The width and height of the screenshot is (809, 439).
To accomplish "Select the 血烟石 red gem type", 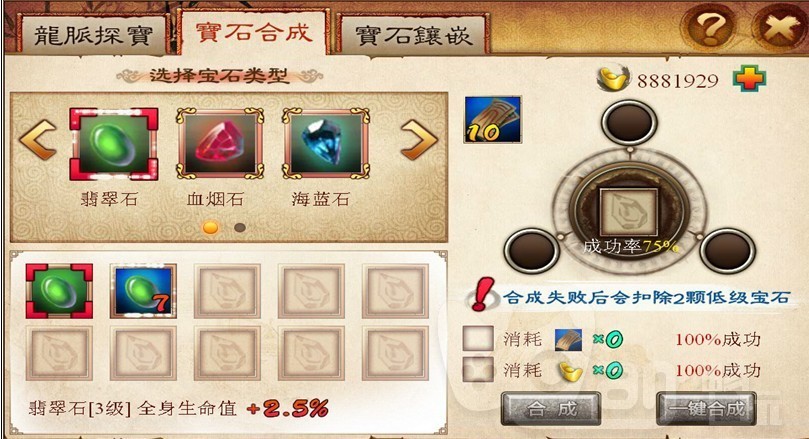I will pyautogui.click(x=220, y=143).
